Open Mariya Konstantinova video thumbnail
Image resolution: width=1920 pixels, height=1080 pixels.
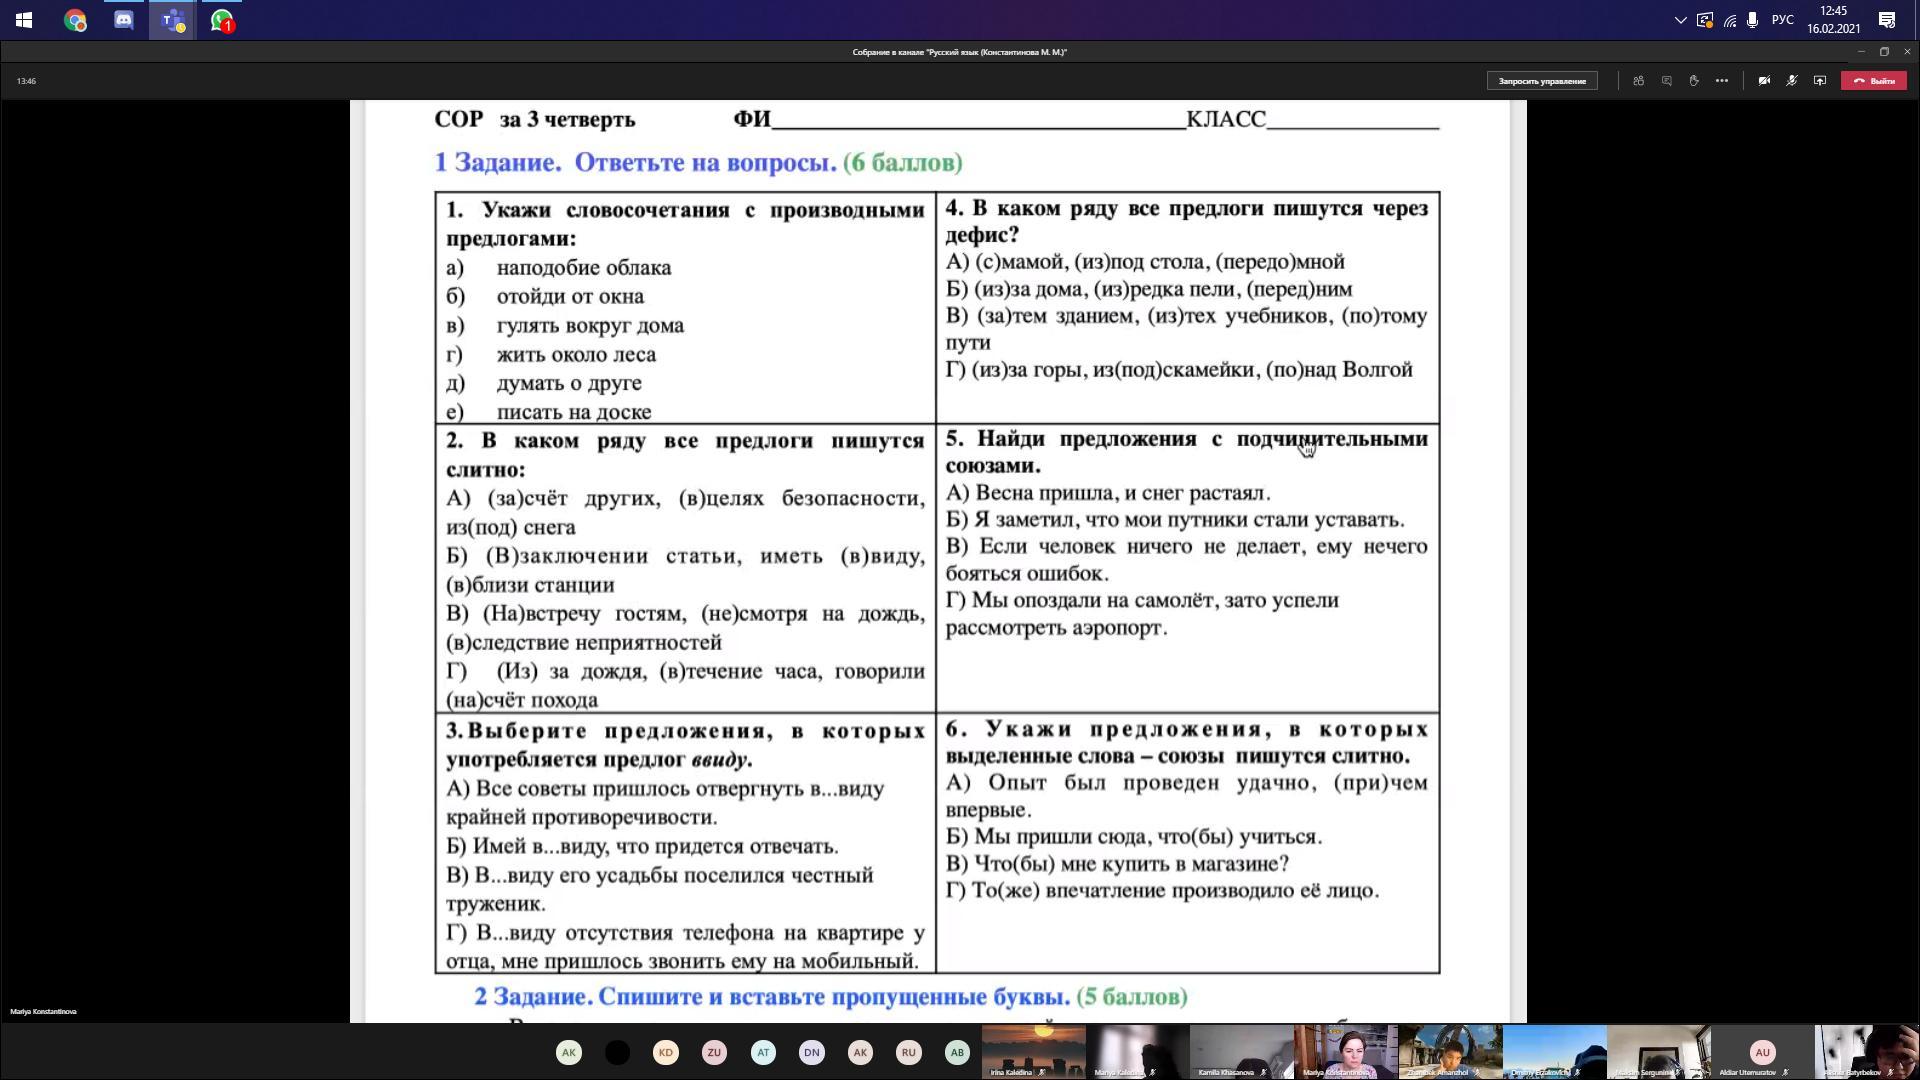point(1345,1052)
